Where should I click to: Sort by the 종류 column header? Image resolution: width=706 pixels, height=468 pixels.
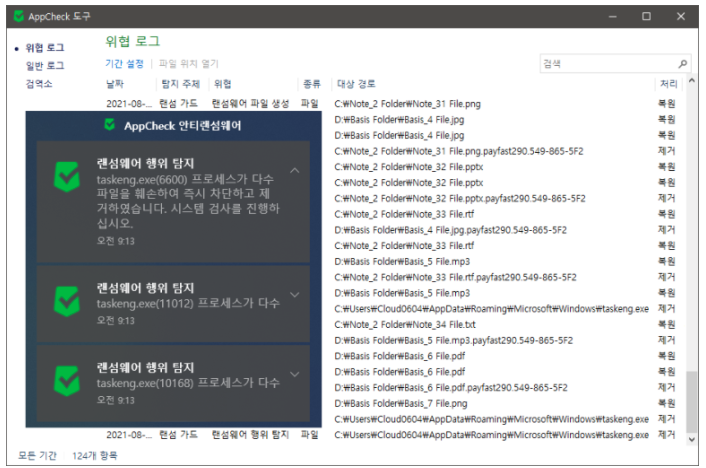tap(312, 84)
